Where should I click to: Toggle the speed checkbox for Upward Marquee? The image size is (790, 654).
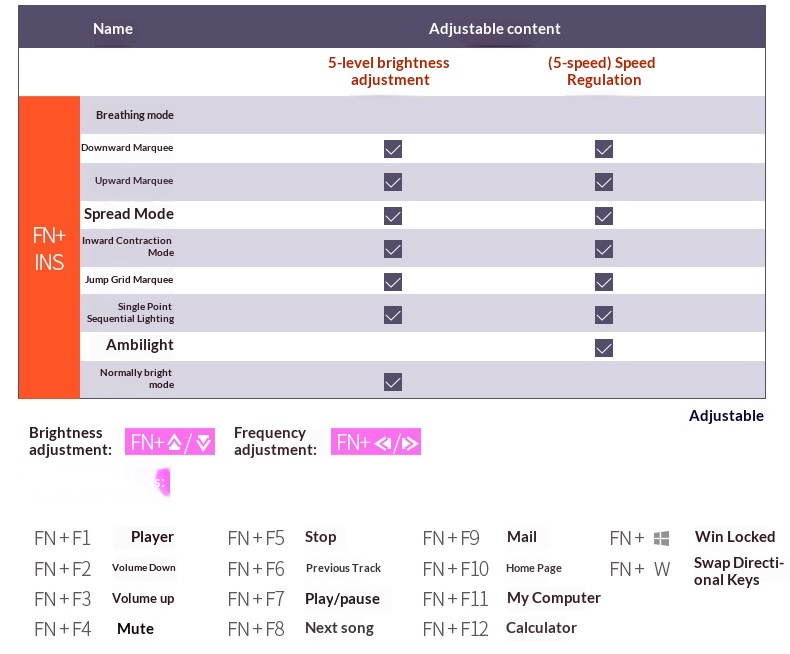click(x=603, y=182)
